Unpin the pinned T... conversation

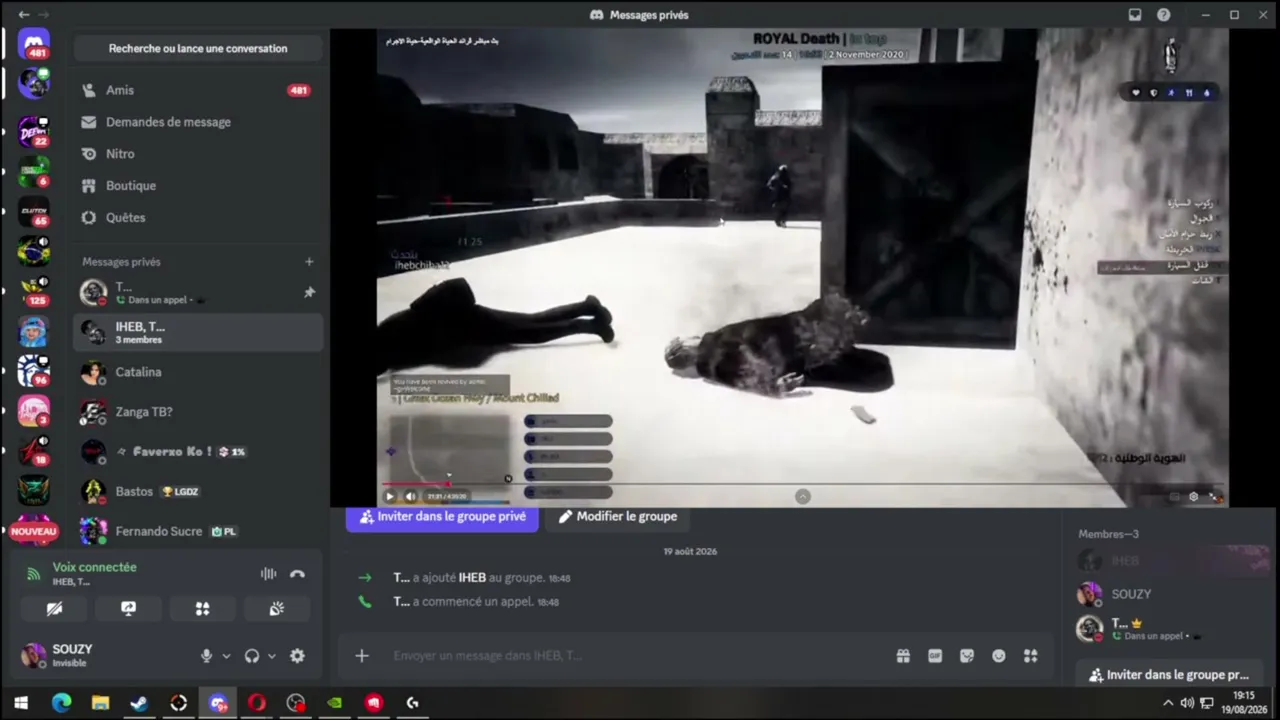click(x=309, y=293)
